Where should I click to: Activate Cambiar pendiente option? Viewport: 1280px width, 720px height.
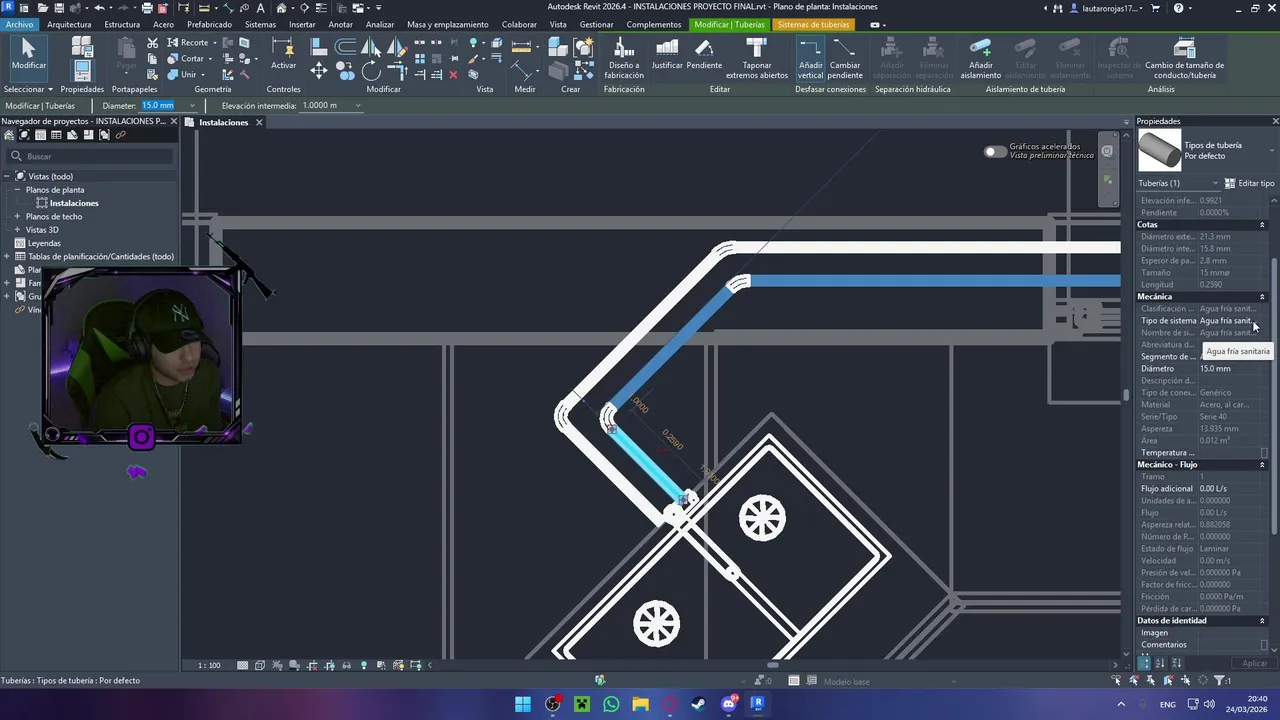845,60
